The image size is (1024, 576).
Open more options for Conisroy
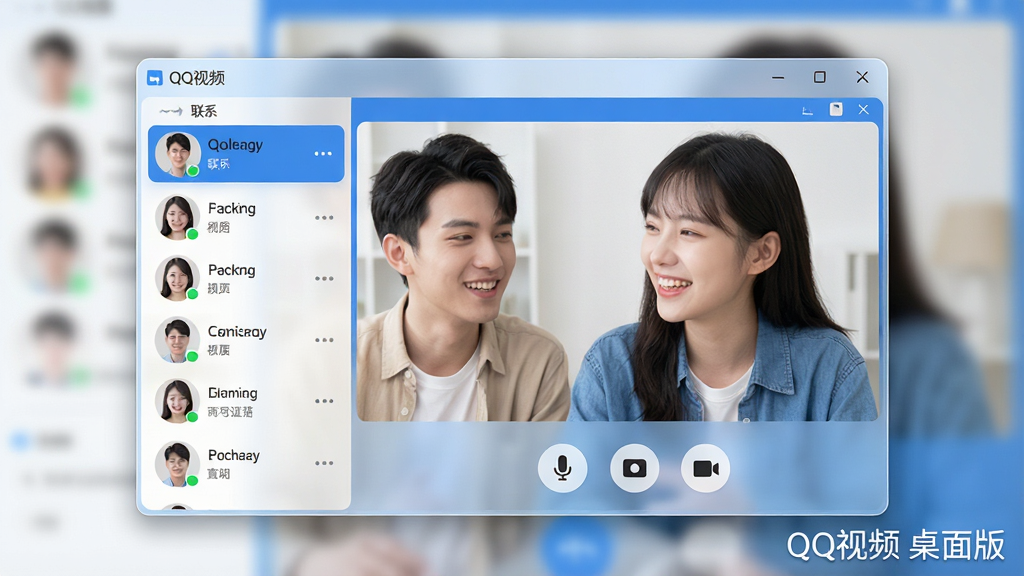click(x=324, y=340)
